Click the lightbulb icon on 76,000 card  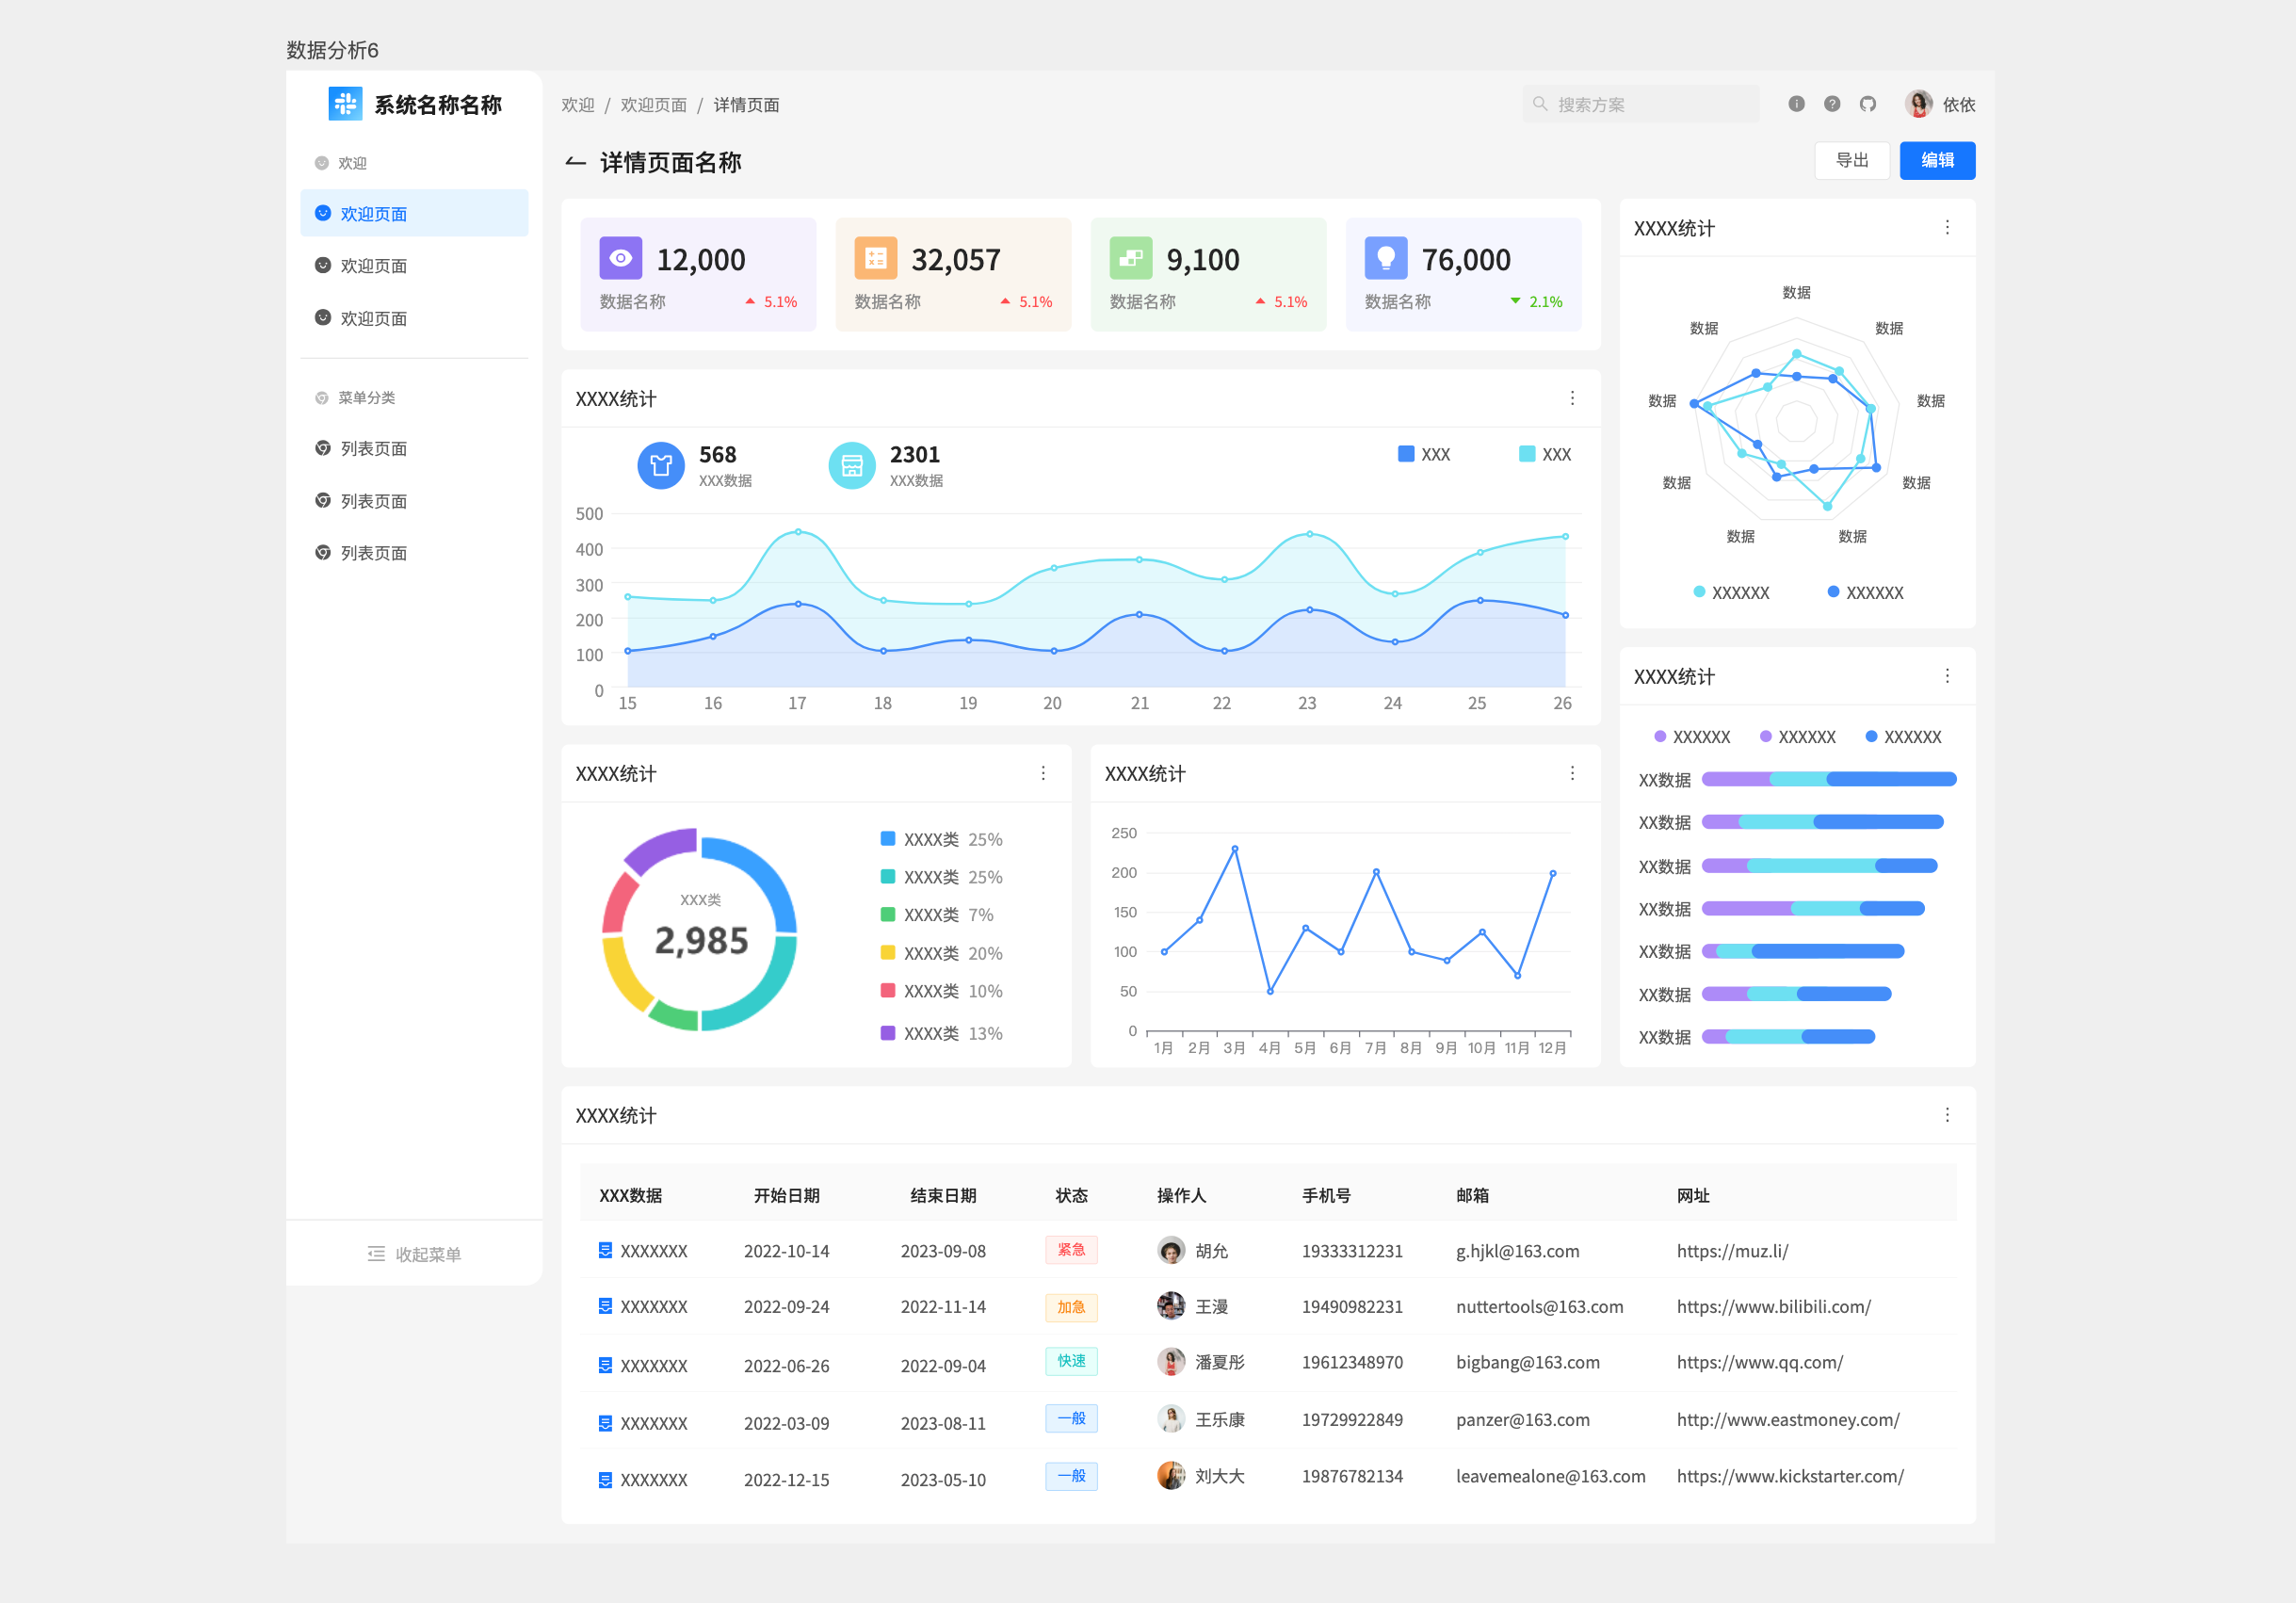coord(1385,258)
